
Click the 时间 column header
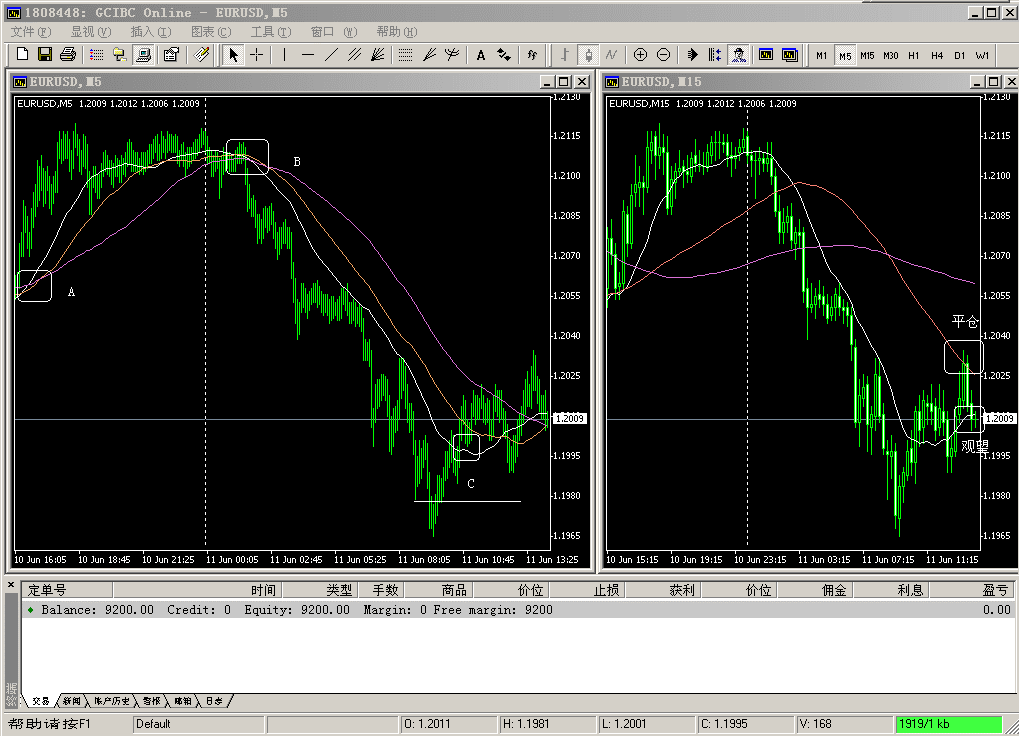pyautogui.click(x=263, y=590)
